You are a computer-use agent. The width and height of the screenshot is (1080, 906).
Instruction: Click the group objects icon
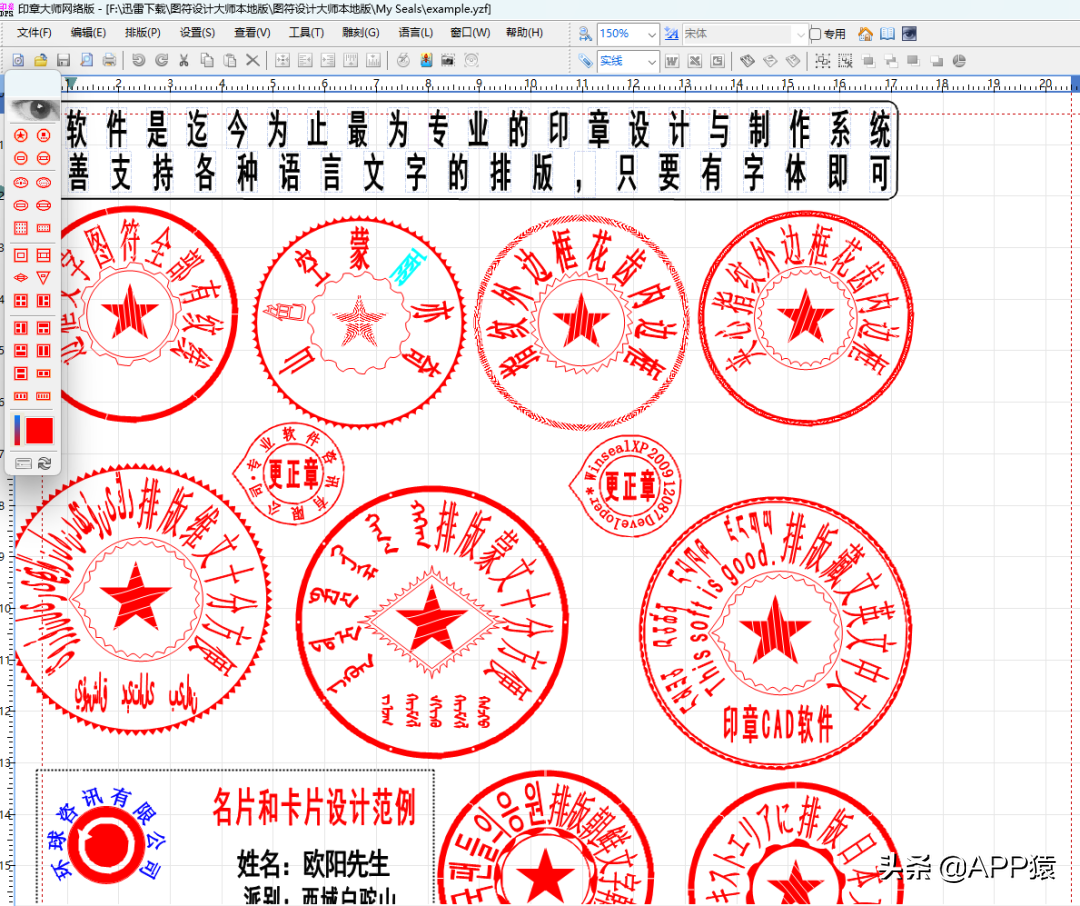pyautogui.click(x=822, y=61)
